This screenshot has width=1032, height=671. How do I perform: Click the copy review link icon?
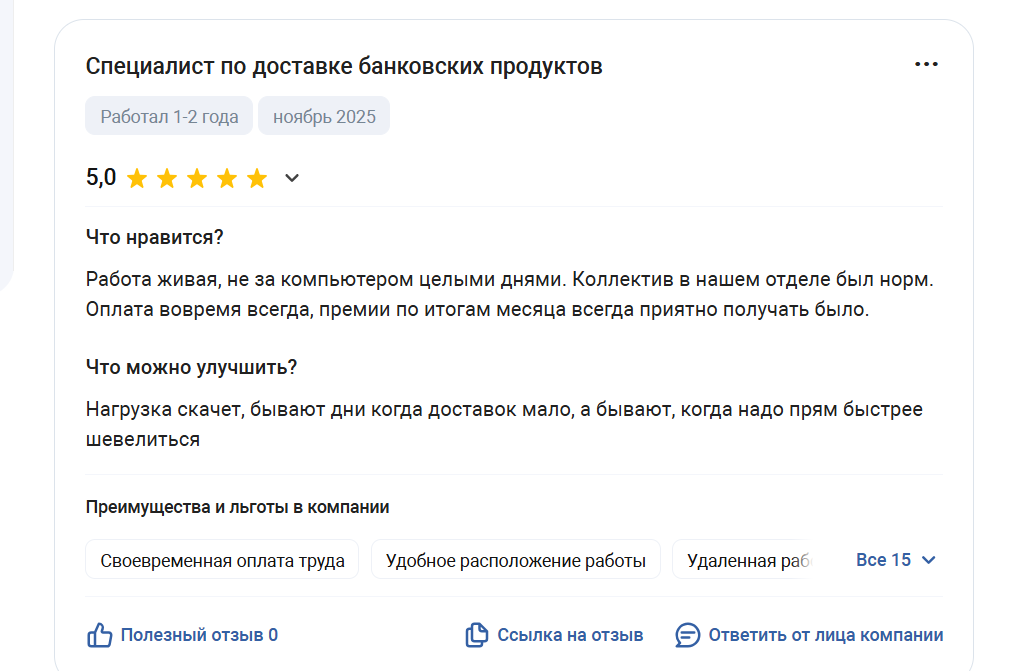(x=476, y=635)
